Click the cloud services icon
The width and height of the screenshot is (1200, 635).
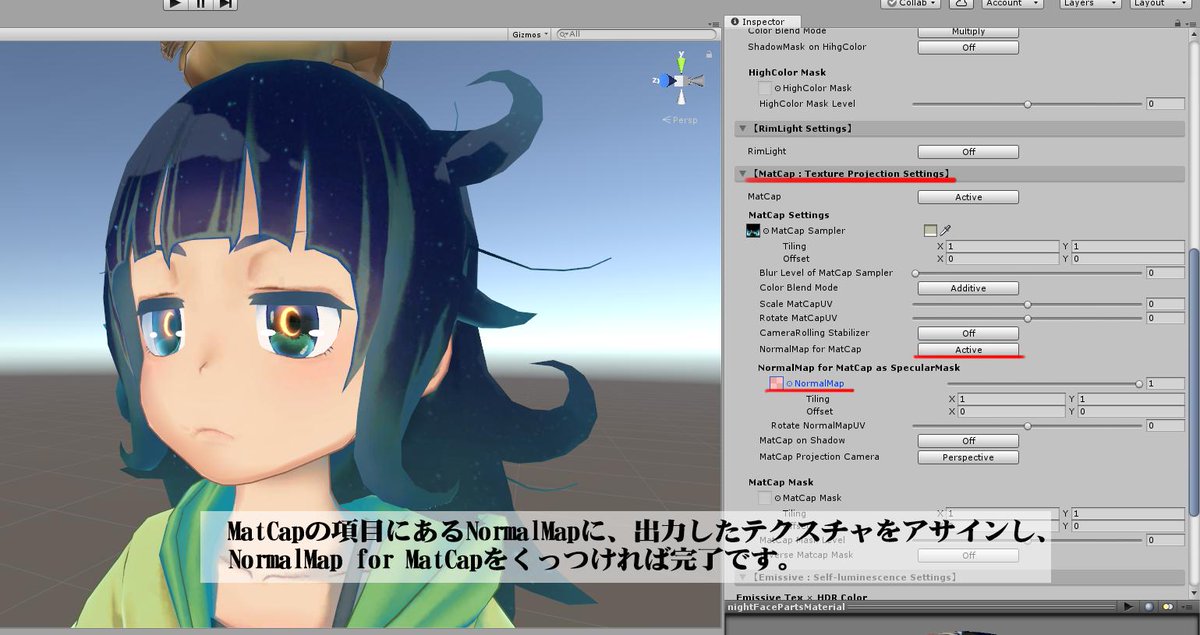[959, 4]
